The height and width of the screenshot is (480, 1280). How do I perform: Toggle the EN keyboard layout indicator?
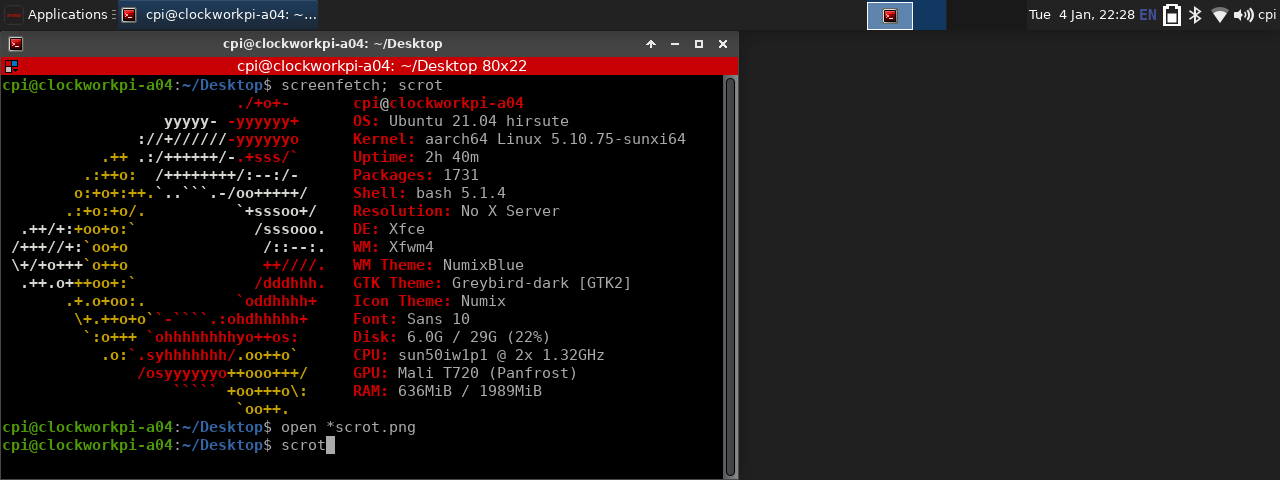1148,15
